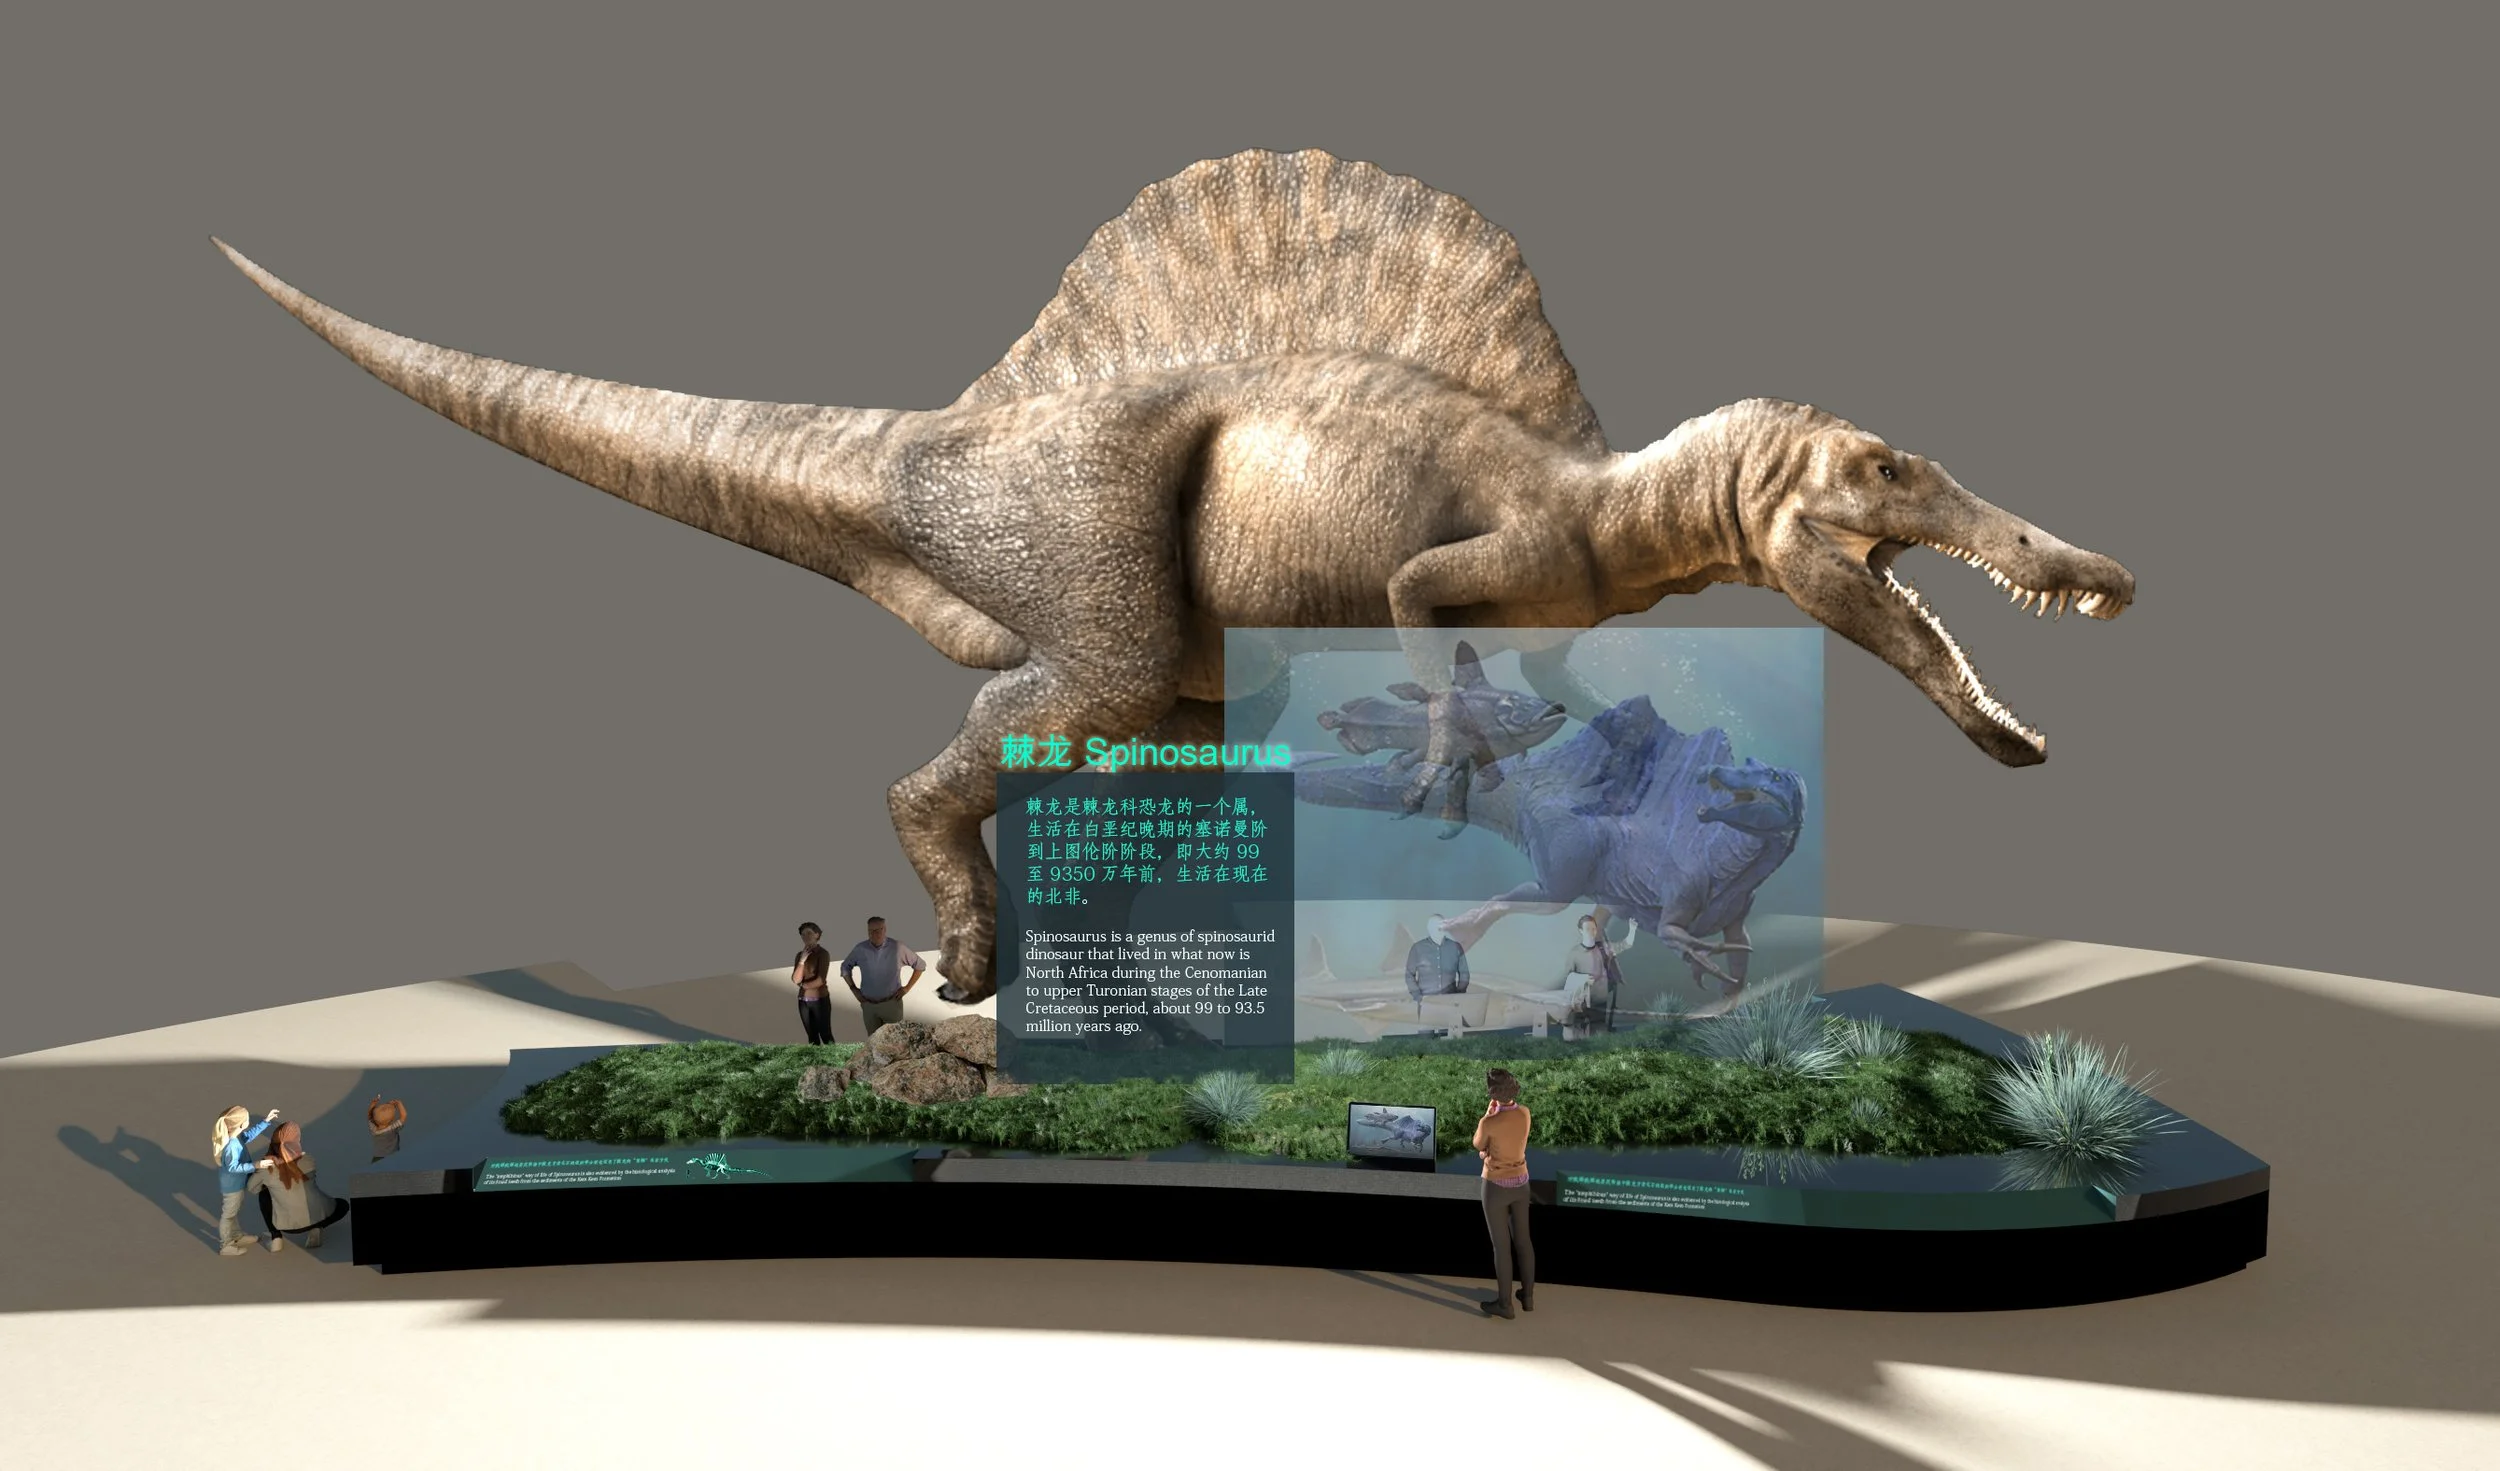Click the Chinese description paragraph in info panel
Image resolution: width=2500 pixels, height=1471 pixels.
[1146, 851]
